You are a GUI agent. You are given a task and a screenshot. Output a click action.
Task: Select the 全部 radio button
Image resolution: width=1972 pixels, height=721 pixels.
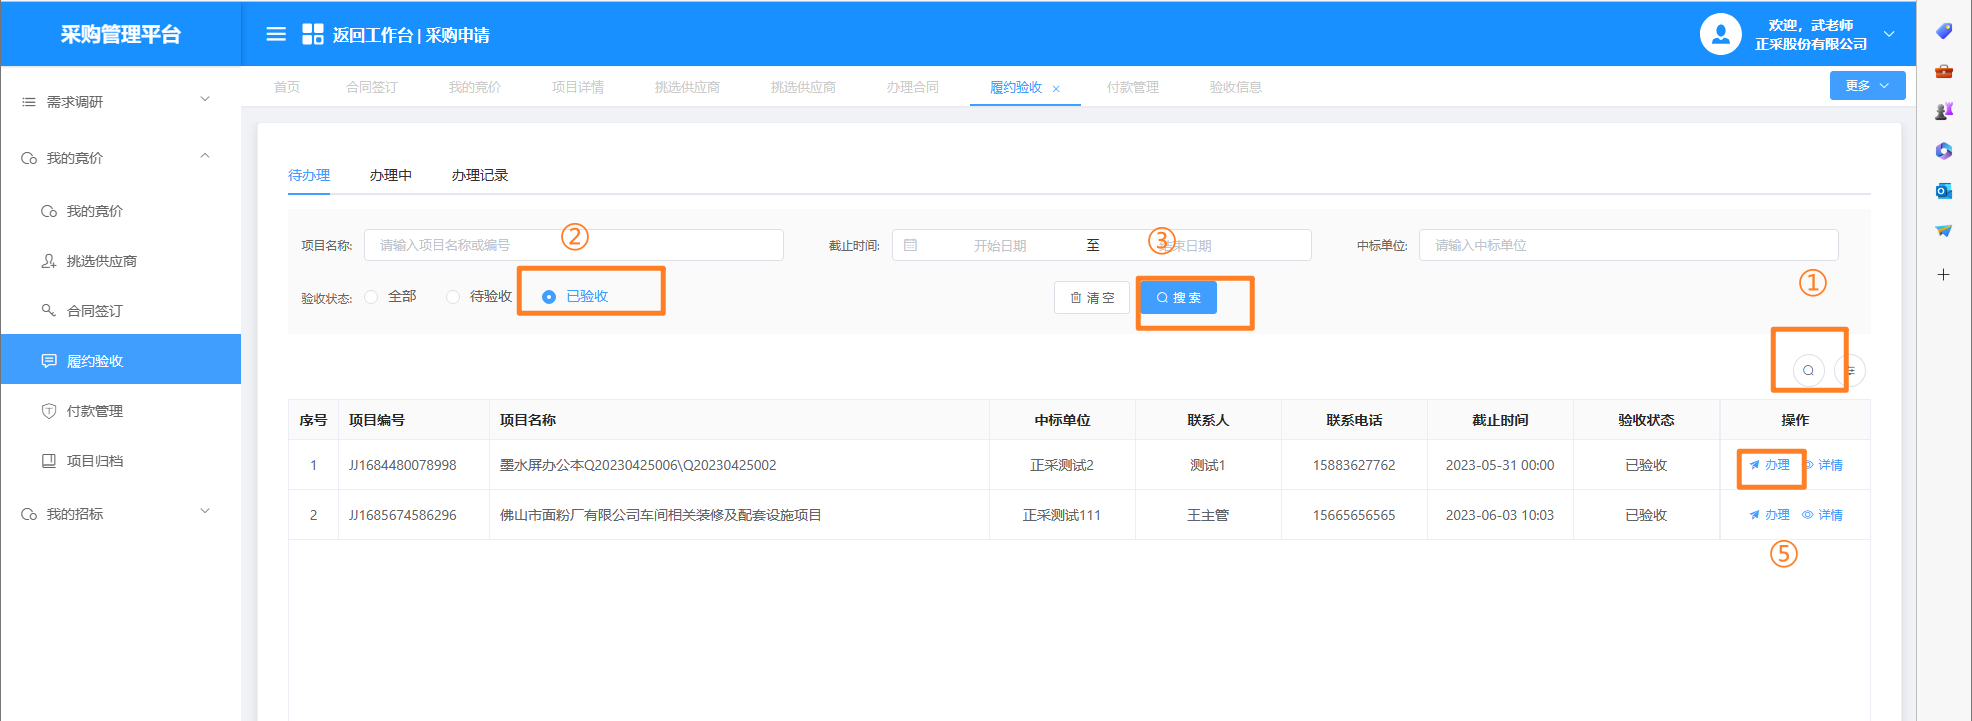[x=372, y=297]
